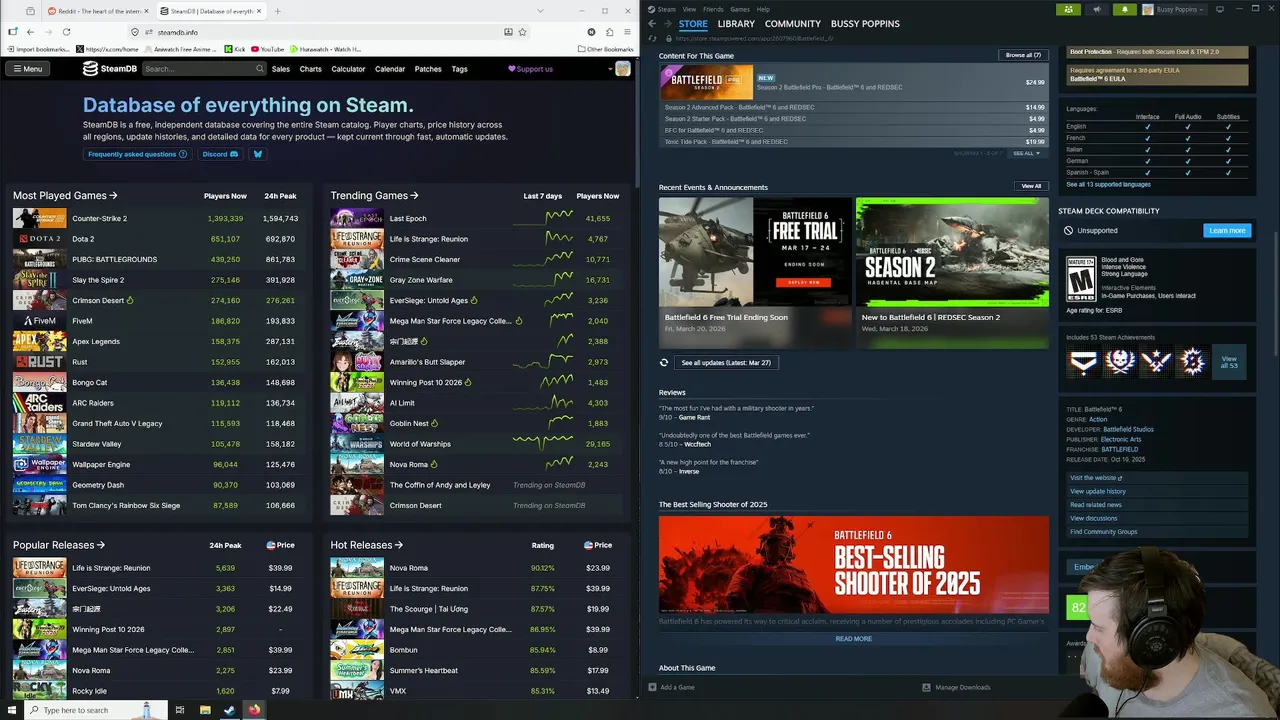
Task: Expand SEE ALL under game content
Action: 1026,153
